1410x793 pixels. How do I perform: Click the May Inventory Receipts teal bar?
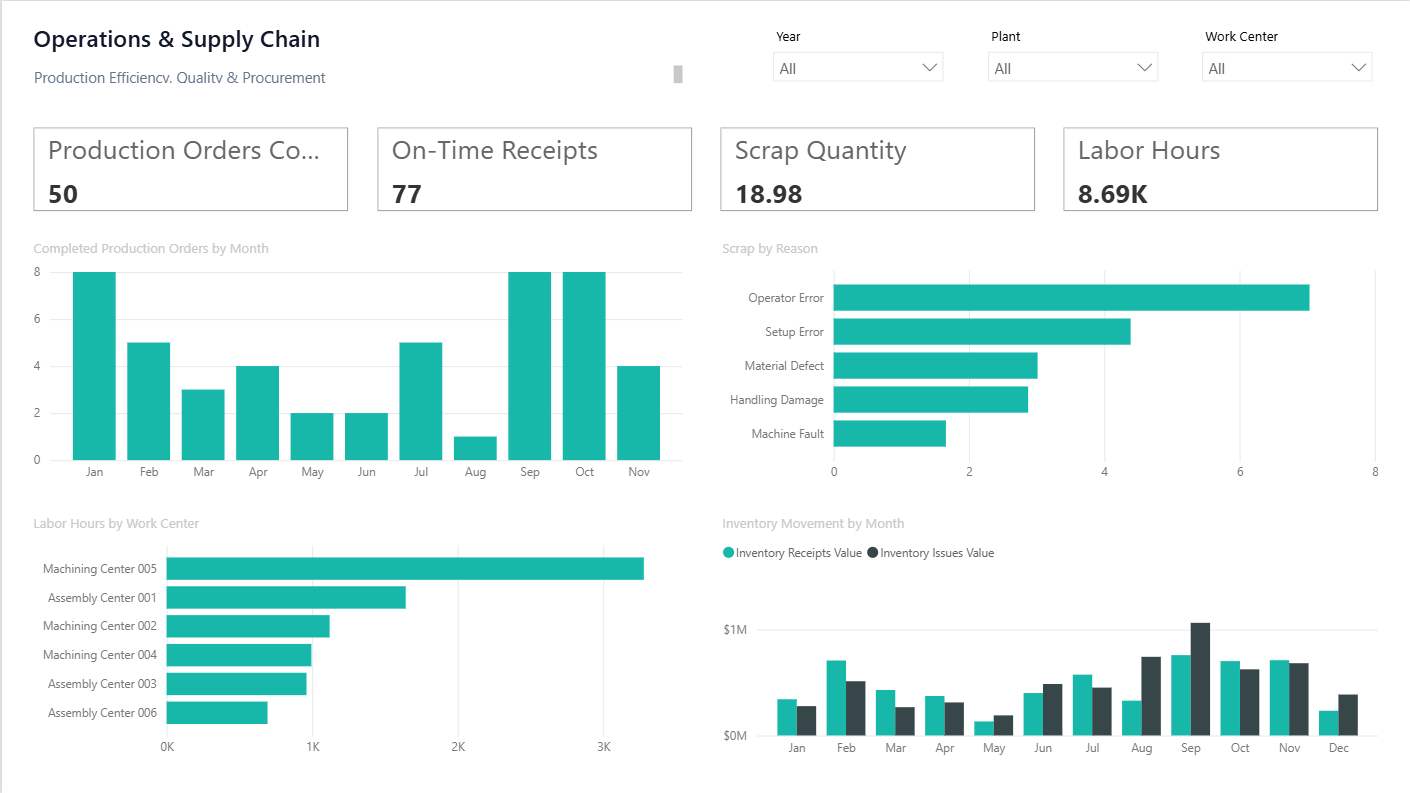(x=984, y=728)
